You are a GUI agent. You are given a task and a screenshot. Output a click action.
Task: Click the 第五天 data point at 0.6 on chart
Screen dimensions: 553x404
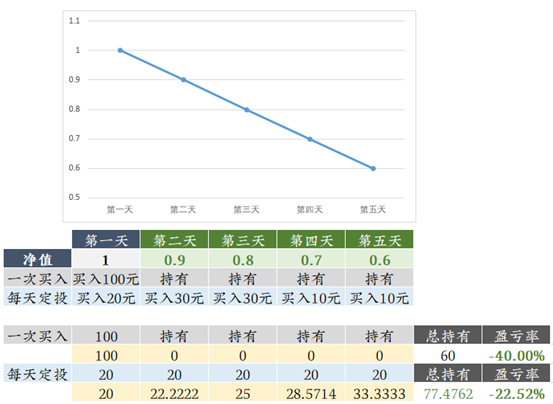pyautogui.click(x=373, y=169)
